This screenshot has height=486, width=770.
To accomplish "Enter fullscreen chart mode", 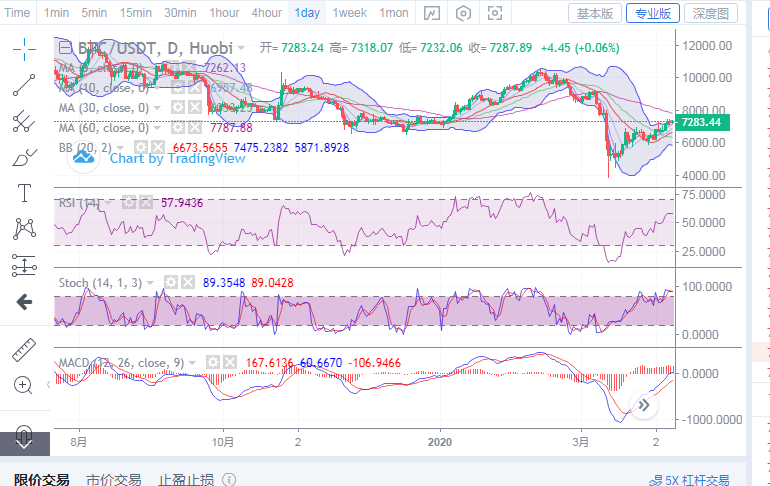I will [x=495, y=13].
